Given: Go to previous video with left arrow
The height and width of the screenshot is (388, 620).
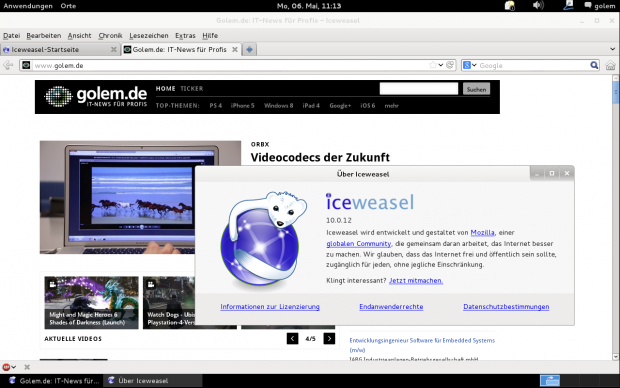Looking at the screenshot, I should click(293, 339).
